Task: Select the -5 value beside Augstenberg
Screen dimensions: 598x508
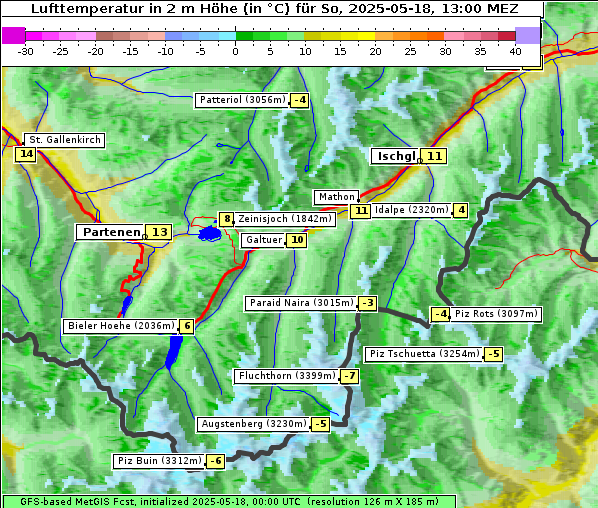Action: coord(320,424)
